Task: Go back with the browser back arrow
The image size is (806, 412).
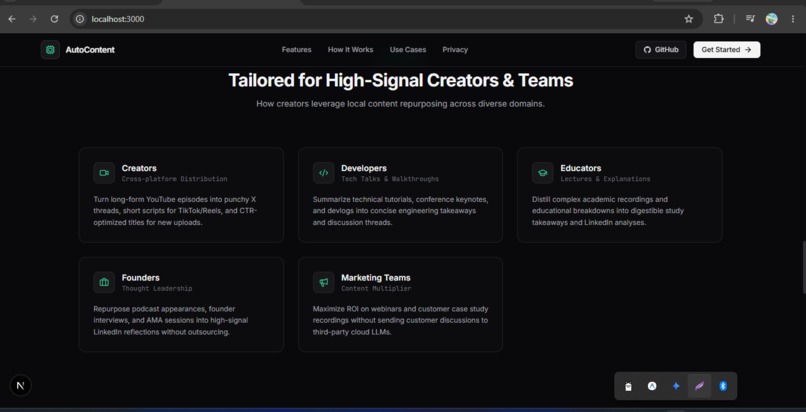Action: point(12,19)
